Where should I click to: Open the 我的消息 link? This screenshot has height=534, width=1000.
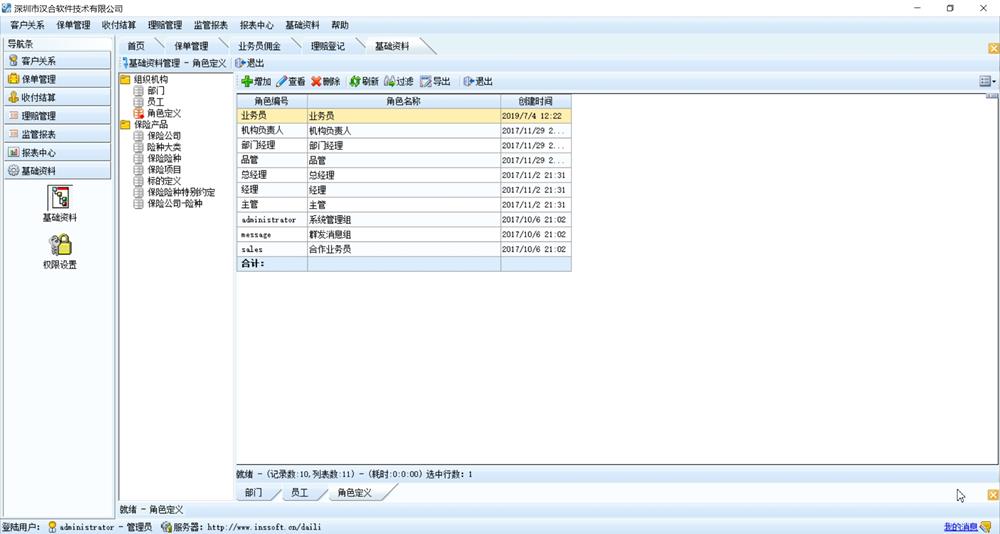point(960,527)
